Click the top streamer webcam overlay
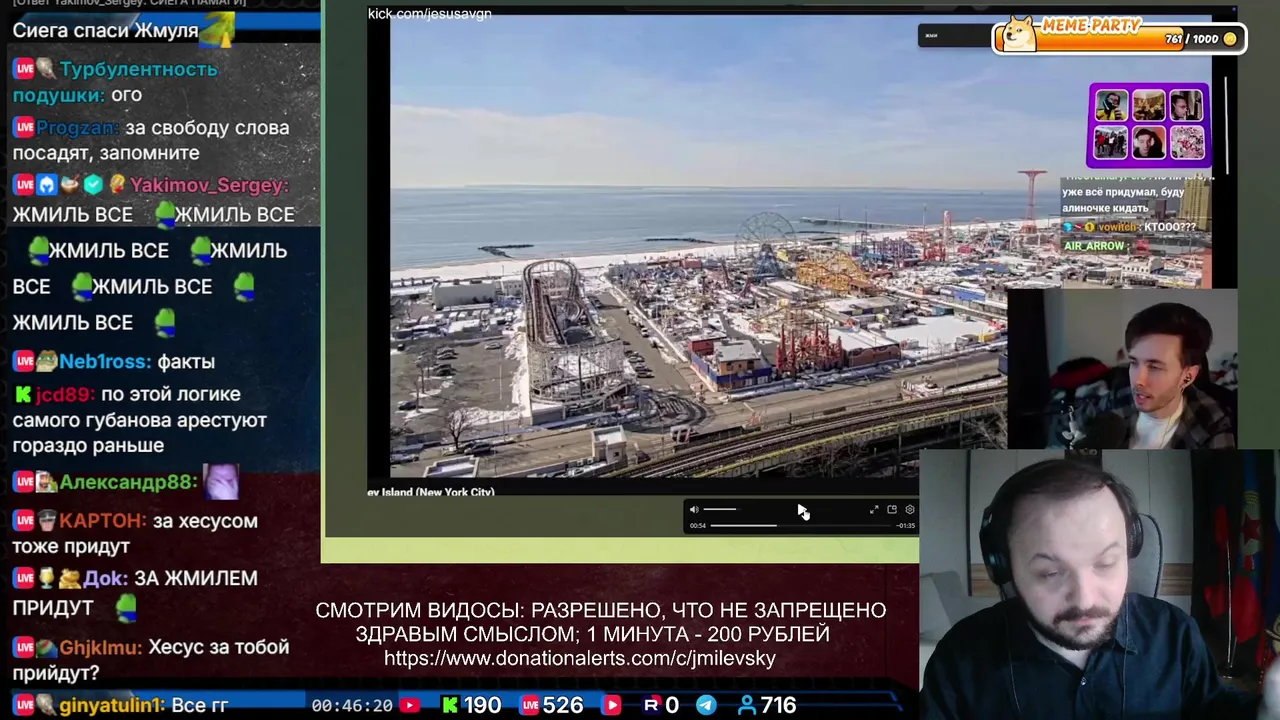Image resolution: width=1280 pixels, height=720 pixels. click(1122, 368)
